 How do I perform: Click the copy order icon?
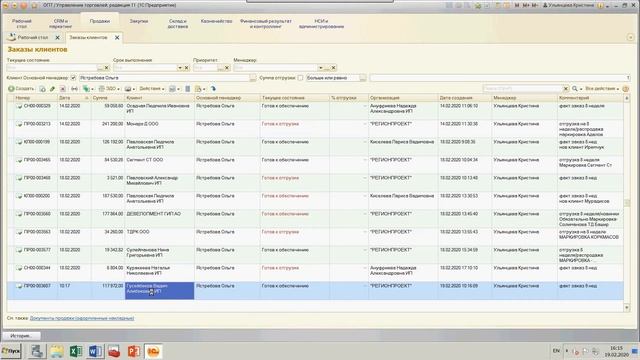42,89
